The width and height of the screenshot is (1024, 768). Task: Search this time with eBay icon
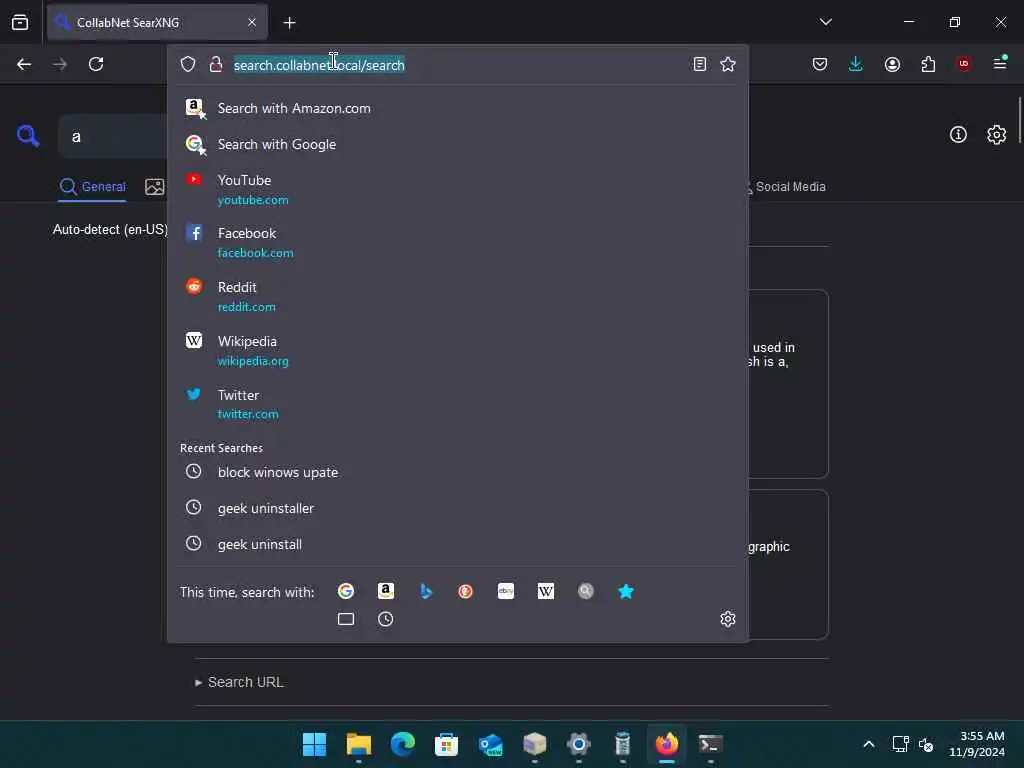505,591
